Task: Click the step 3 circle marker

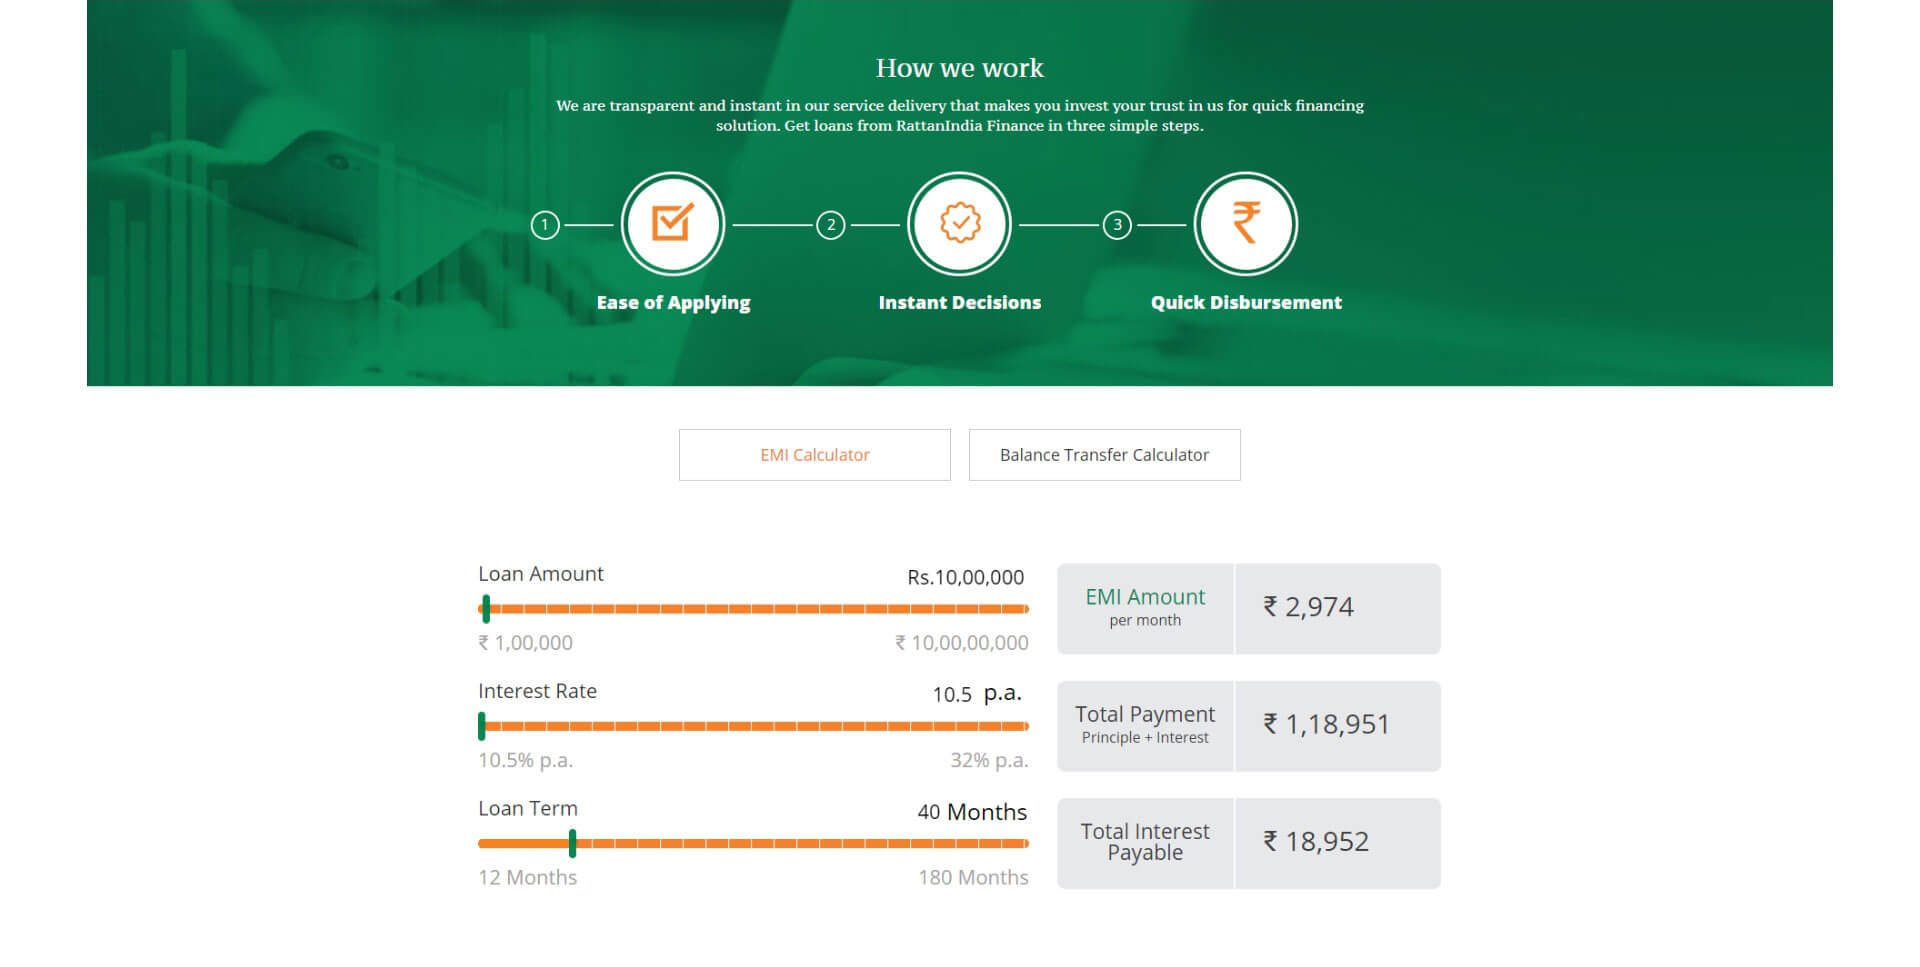Action: pyautogui.click(x=1117, y=225)
